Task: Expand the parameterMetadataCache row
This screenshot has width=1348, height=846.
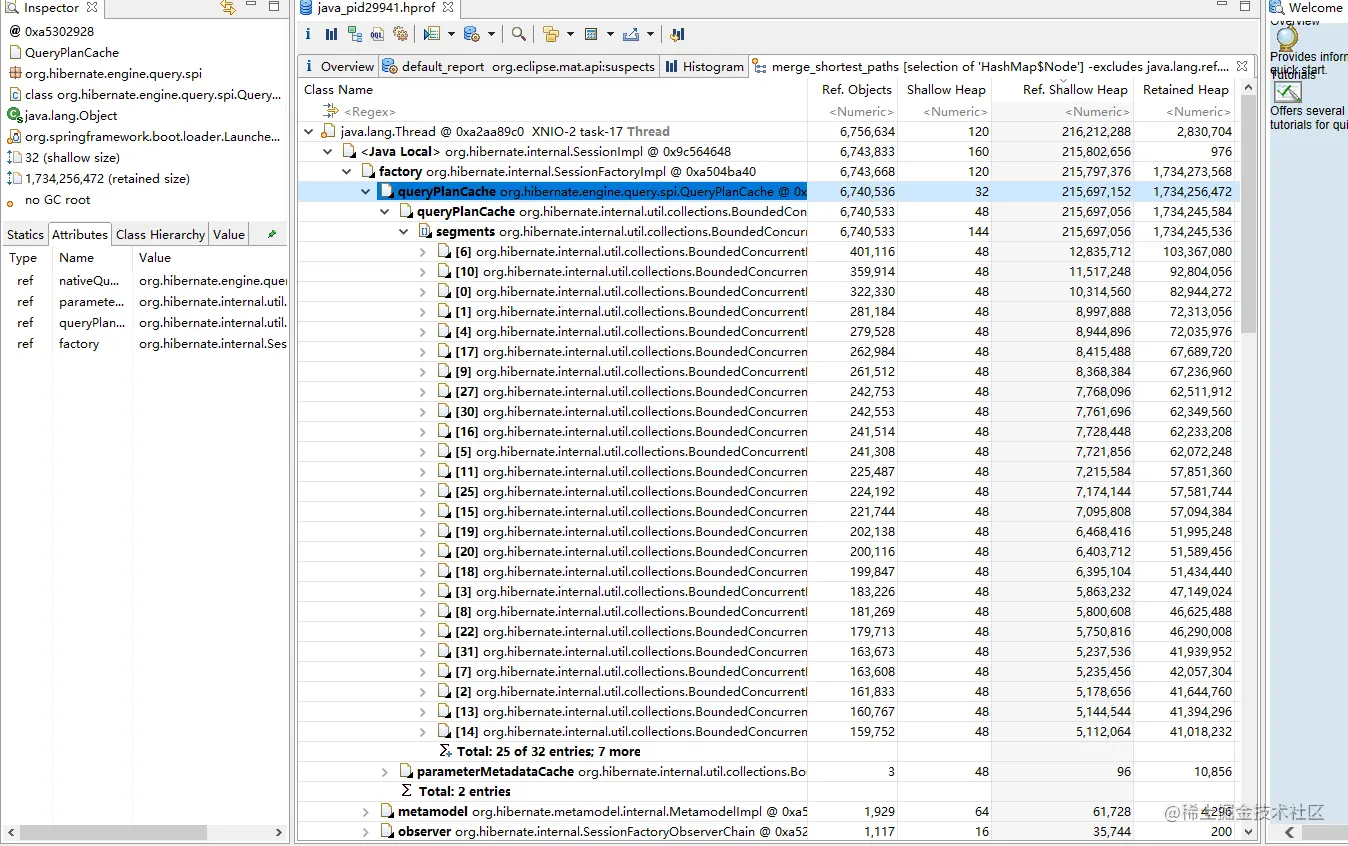Action: click(x=385, y=771)
